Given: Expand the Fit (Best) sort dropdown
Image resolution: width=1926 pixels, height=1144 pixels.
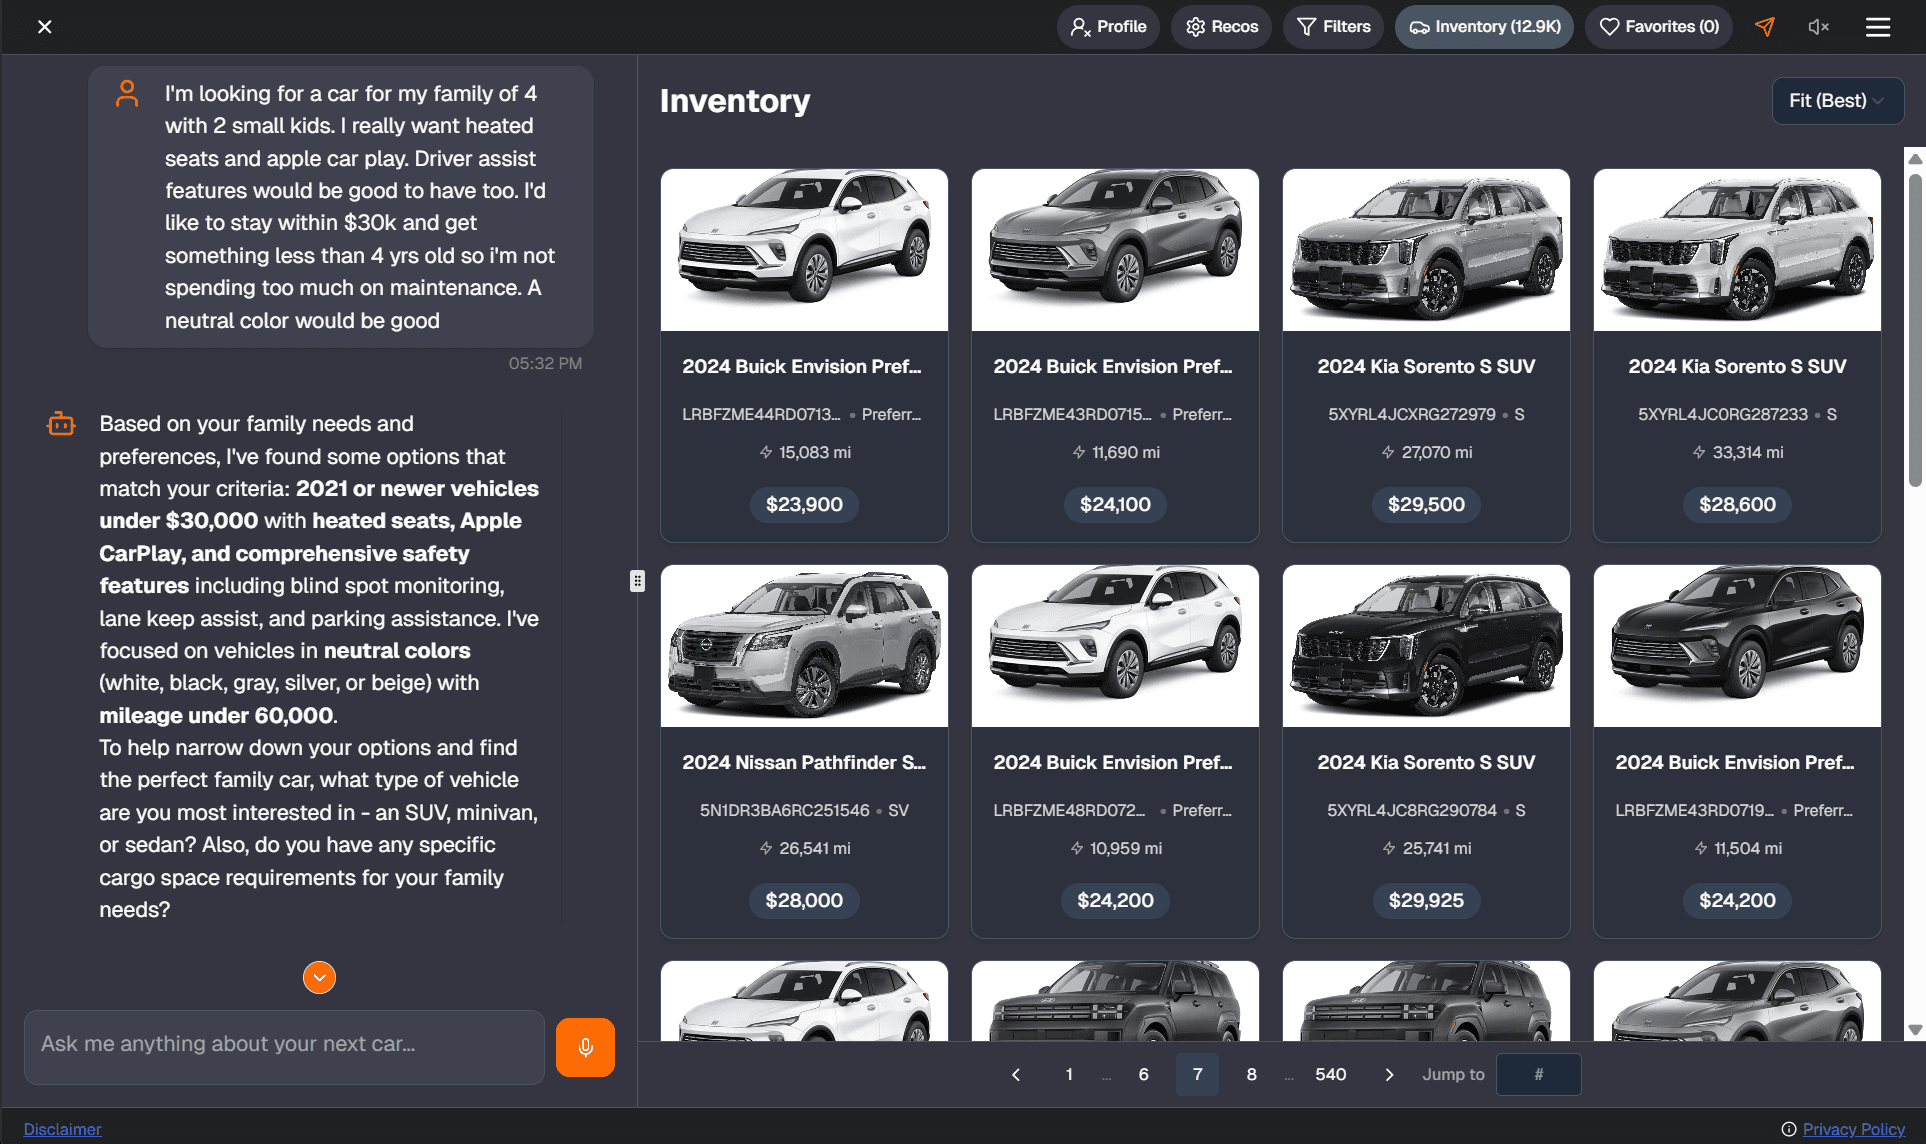Looking at the screenshot, I should click(1838, 101).
